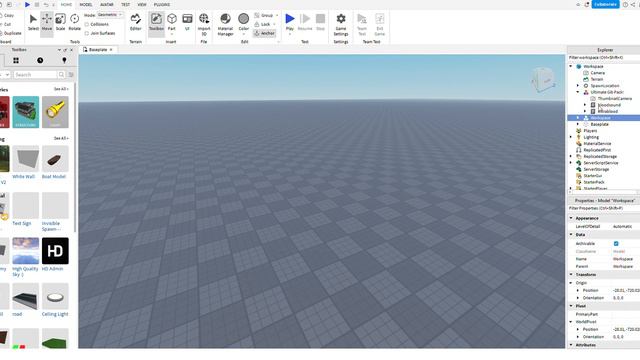
Task: Start the Play test
Action: pos(290,22)
